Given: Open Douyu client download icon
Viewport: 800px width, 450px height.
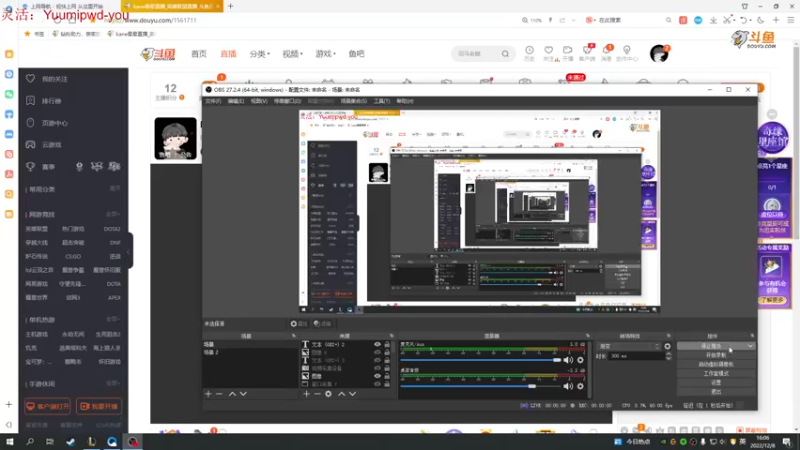Looking at the screenshot, I should (x=587, y=53).
